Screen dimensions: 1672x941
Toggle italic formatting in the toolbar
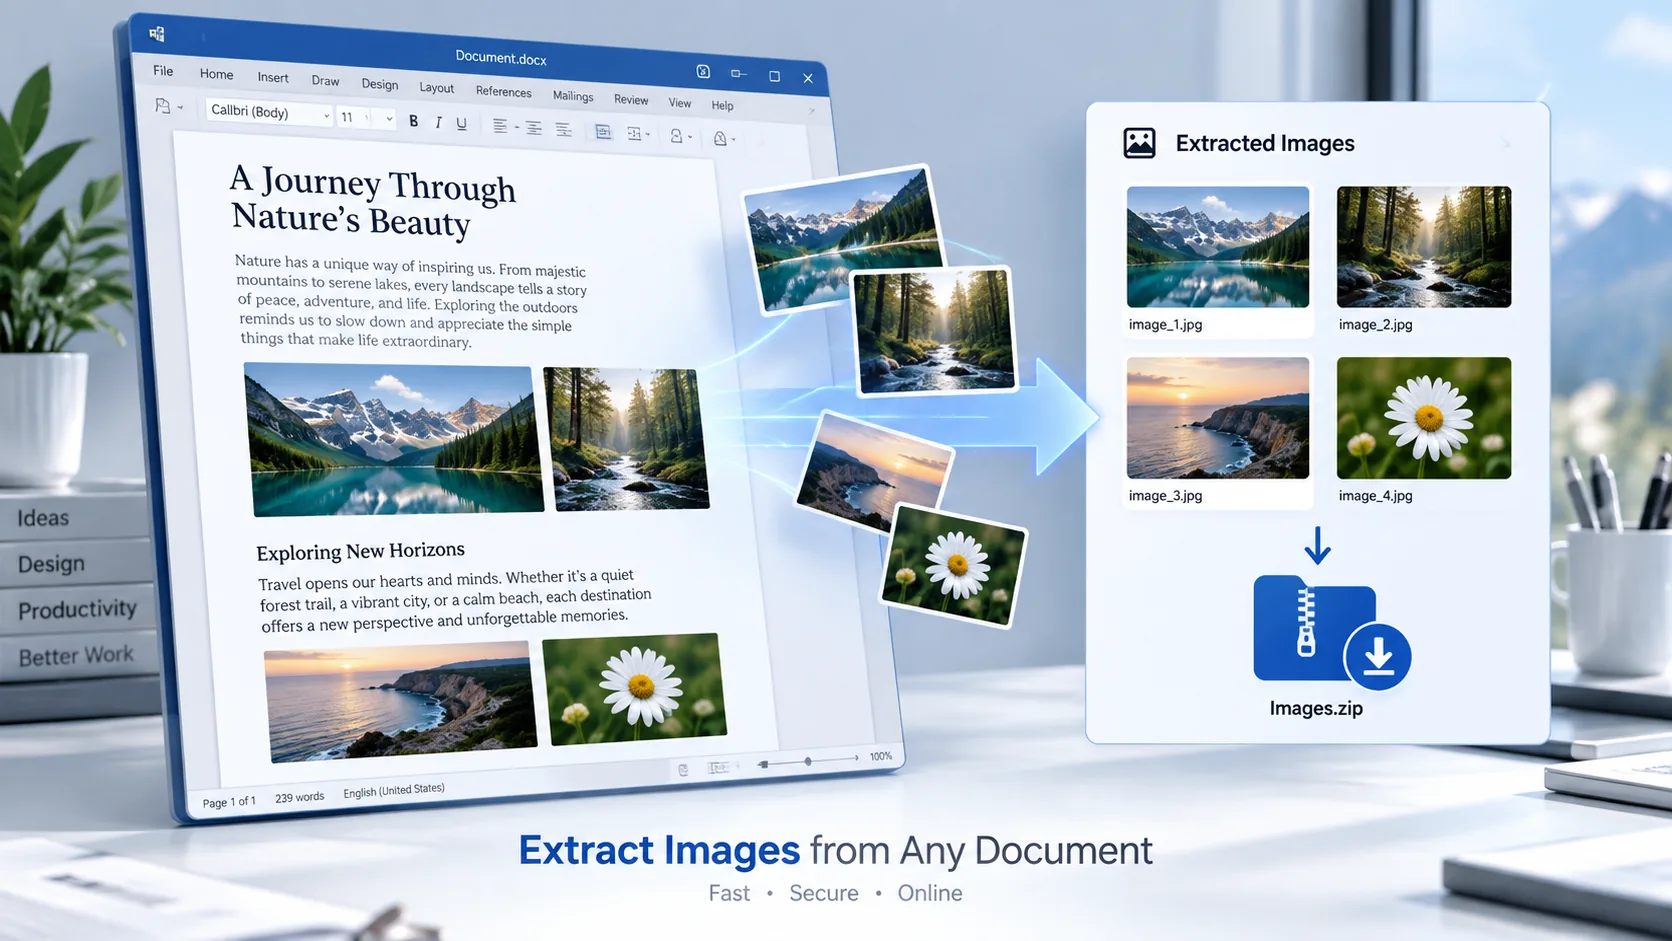[x=438, y=122]
